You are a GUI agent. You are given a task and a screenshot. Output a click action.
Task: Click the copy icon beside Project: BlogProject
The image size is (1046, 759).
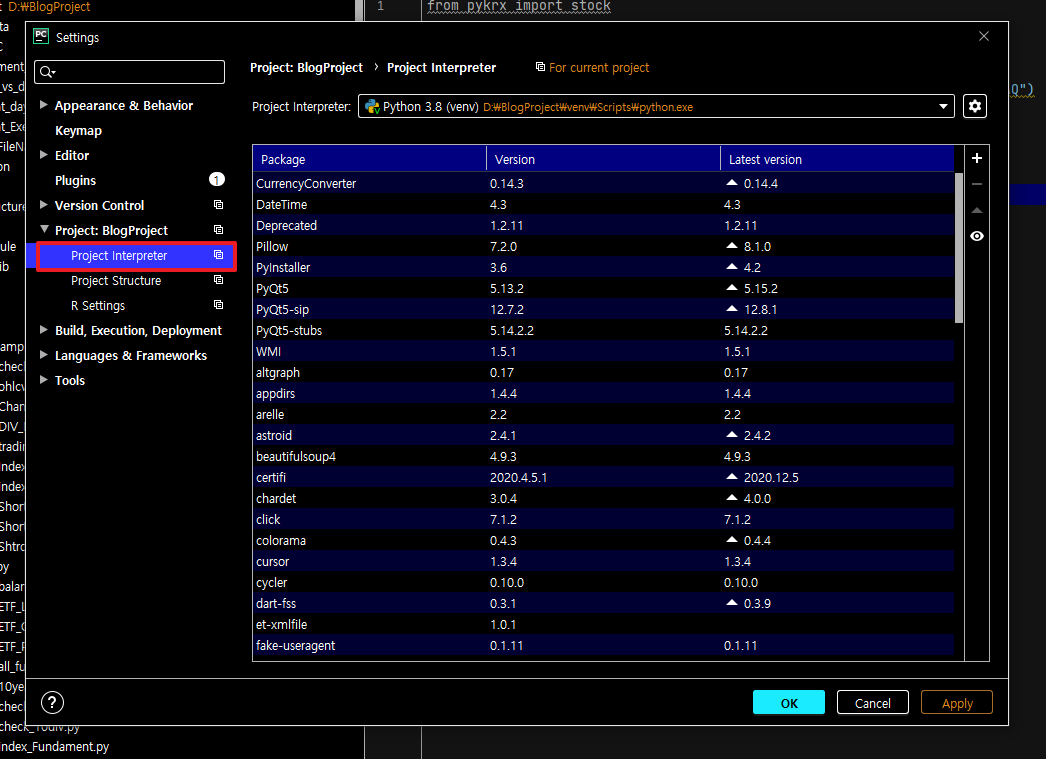click(218, 229)
